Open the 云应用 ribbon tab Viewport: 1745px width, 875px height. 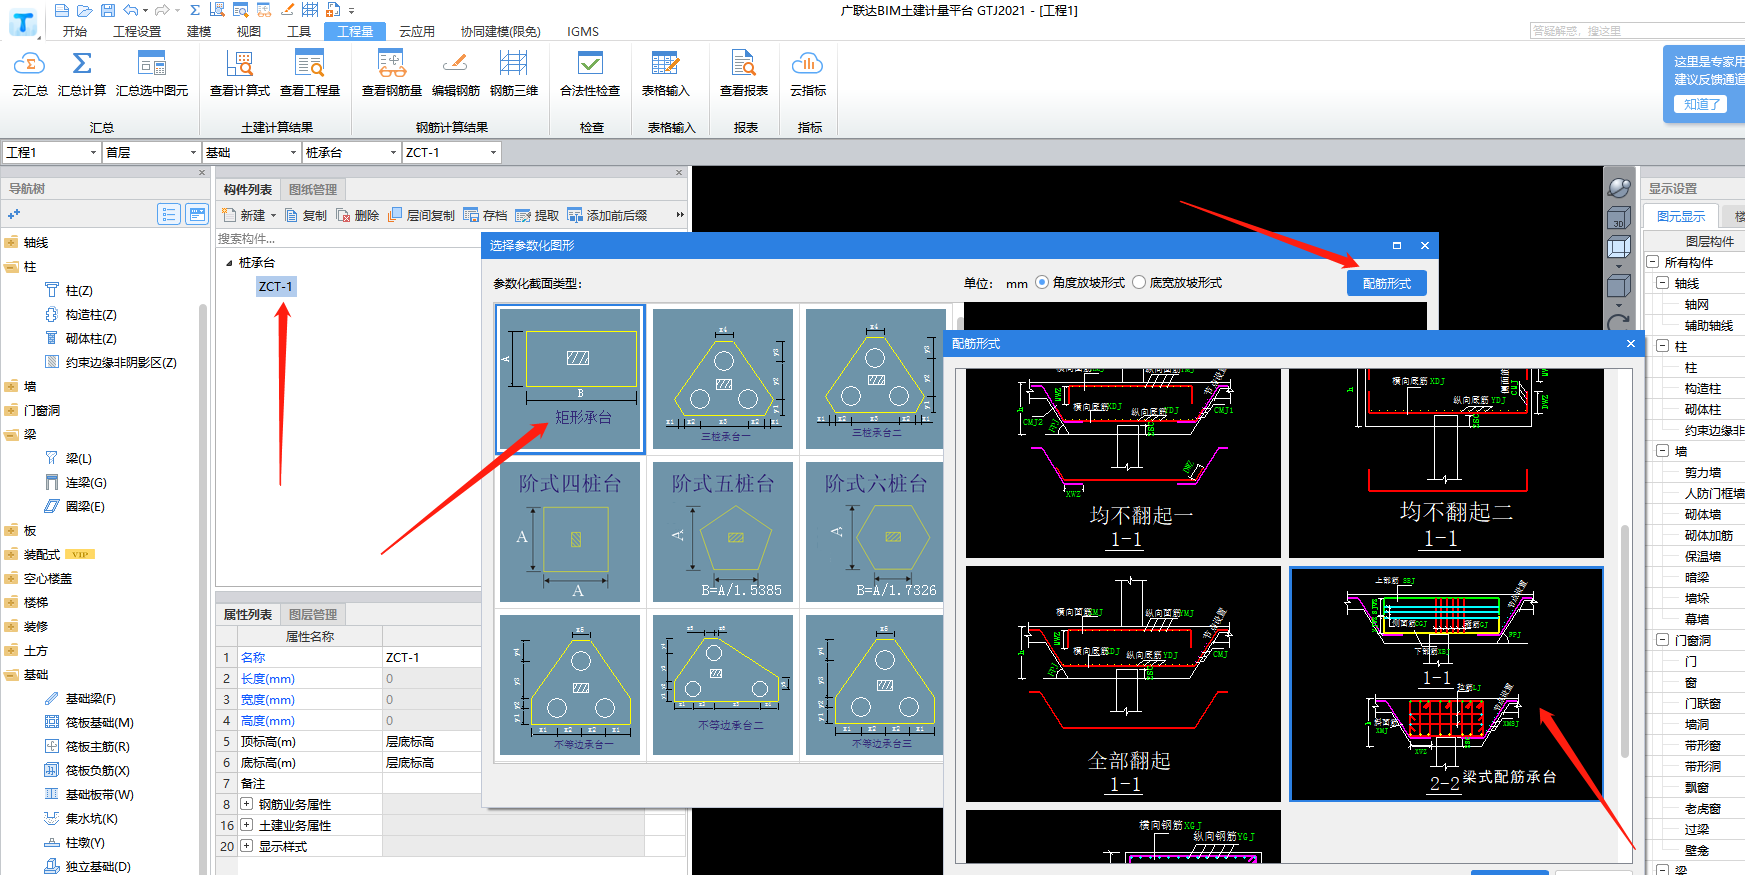pyautogui.click(x=417, y=31)
